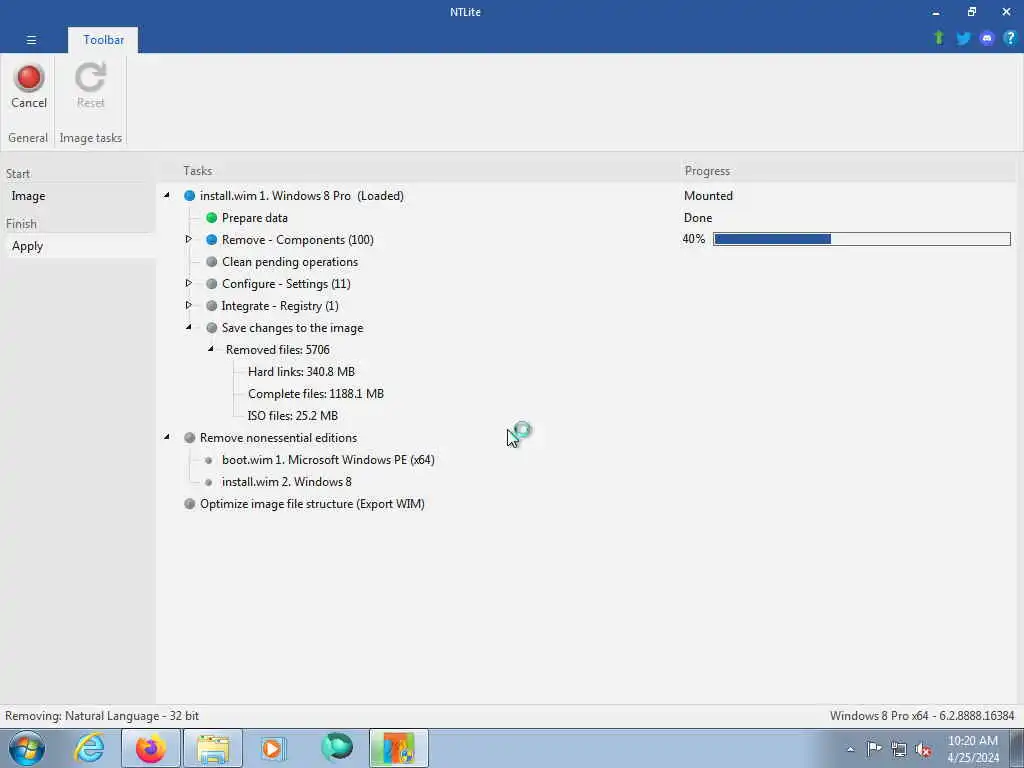Click gray dot beside Save changes to the image
1024x768 pixels.
[212, 328]
